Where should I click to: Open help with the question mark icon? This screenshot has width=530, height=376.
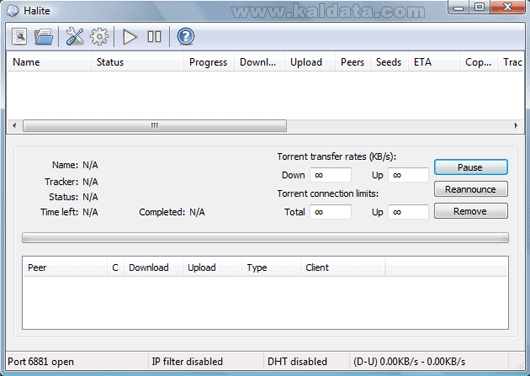click(x=186, y=37)
